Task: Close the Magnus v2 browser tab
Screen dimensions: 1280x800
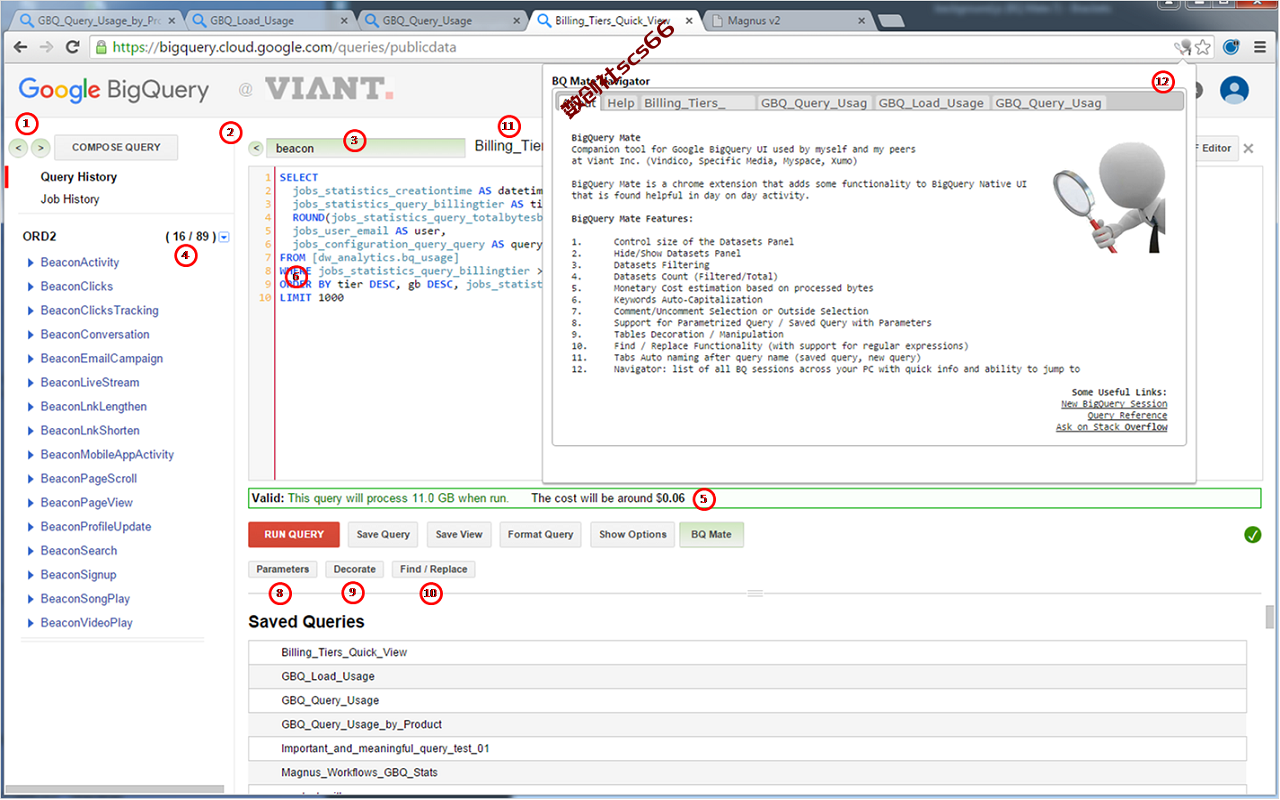Action: point(862,20)
